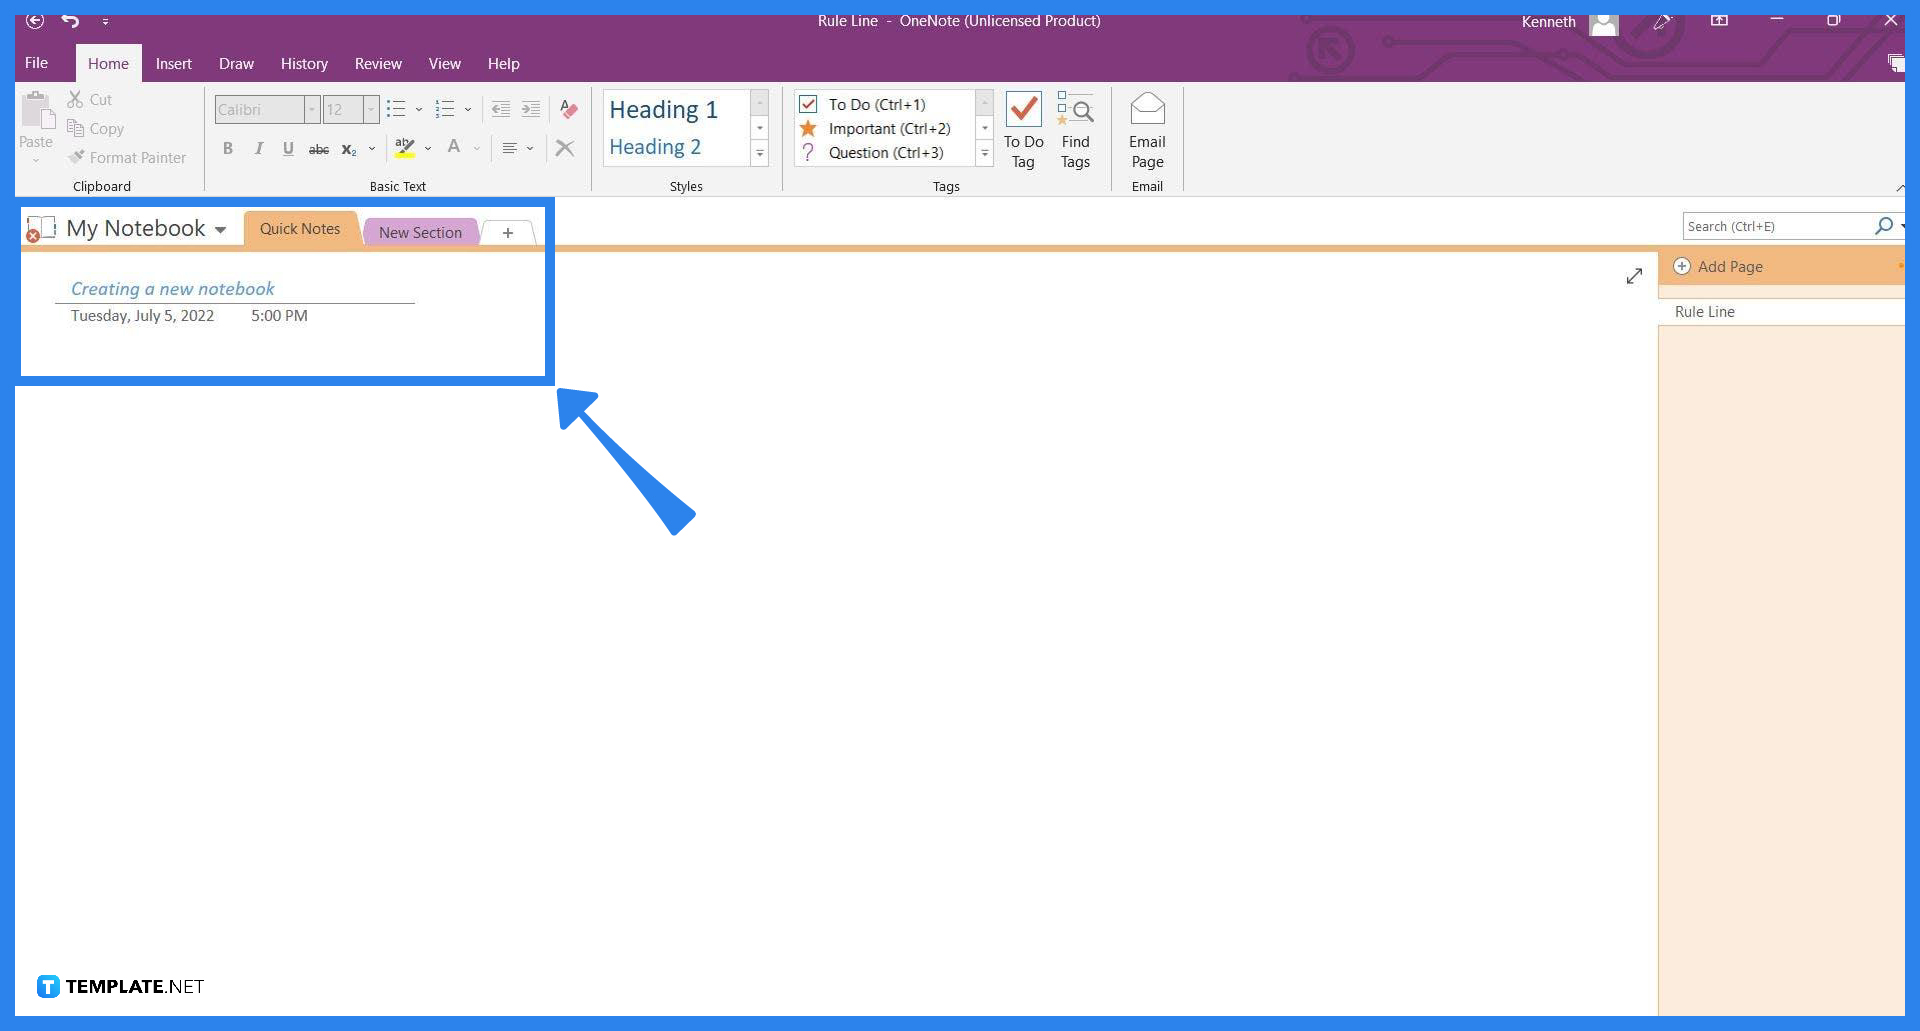The image size is (1920, 1031).
Task: Open the Calibri font family dropdown
Action: point(311,109)
